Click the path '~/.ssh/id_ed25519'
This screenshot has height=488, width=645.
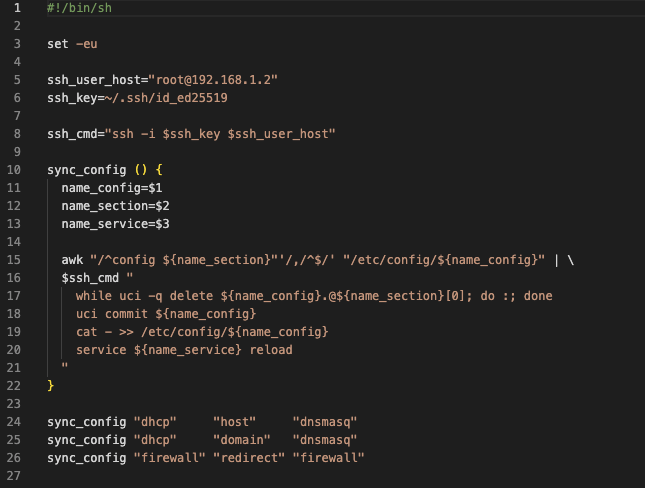166,98
